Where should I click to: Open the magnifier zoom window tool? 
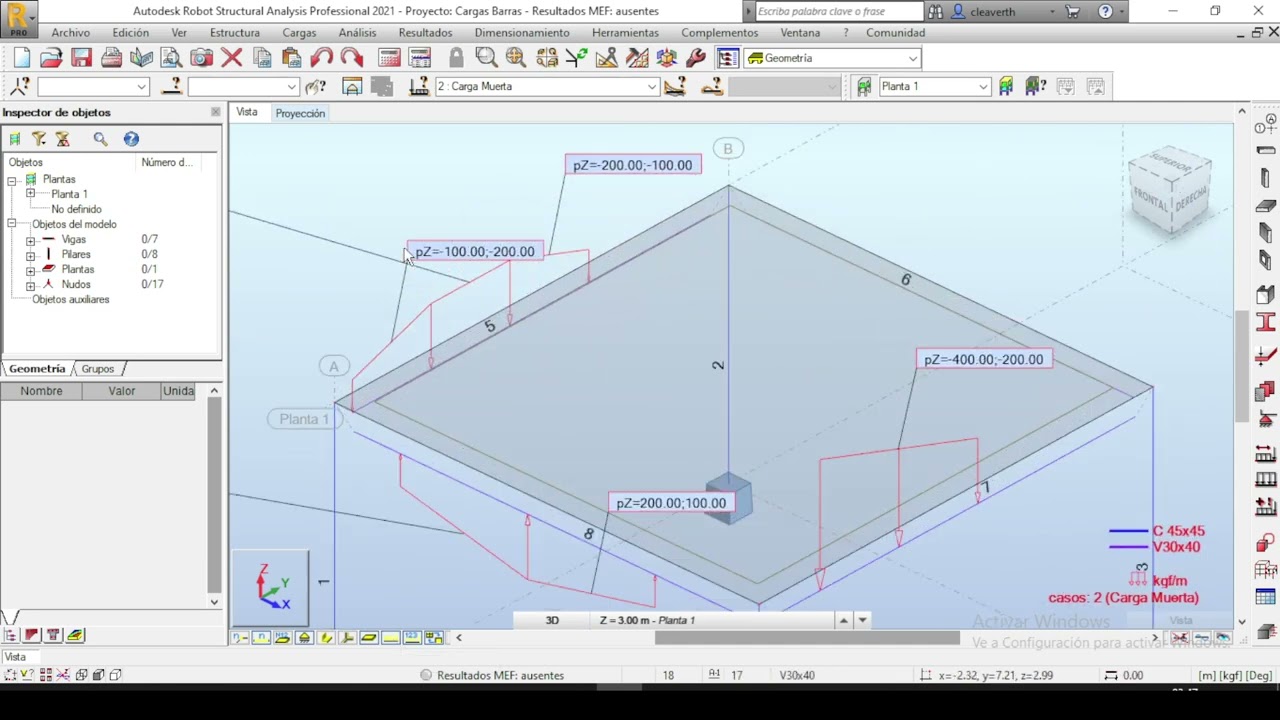(486, 58)
